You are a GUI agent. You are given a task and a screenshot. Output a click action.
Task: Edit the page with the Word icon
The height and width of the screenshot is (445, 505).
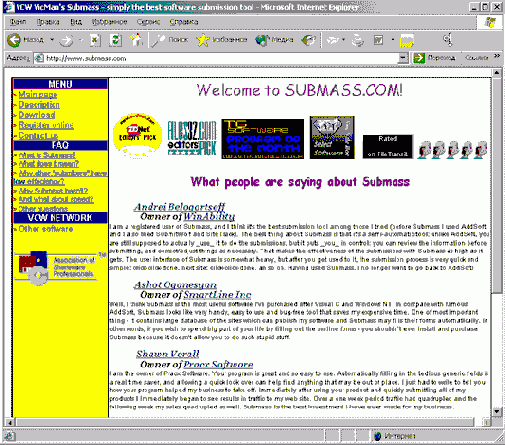(378, 40)
